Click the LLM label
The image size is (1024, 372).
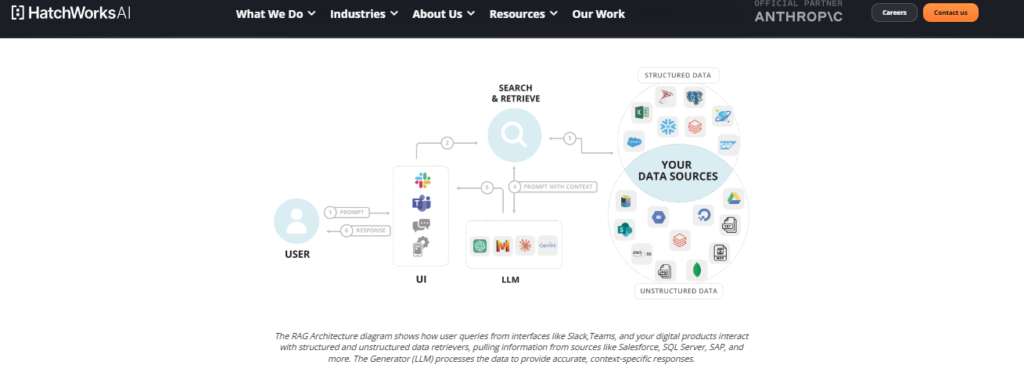[510, 280]
